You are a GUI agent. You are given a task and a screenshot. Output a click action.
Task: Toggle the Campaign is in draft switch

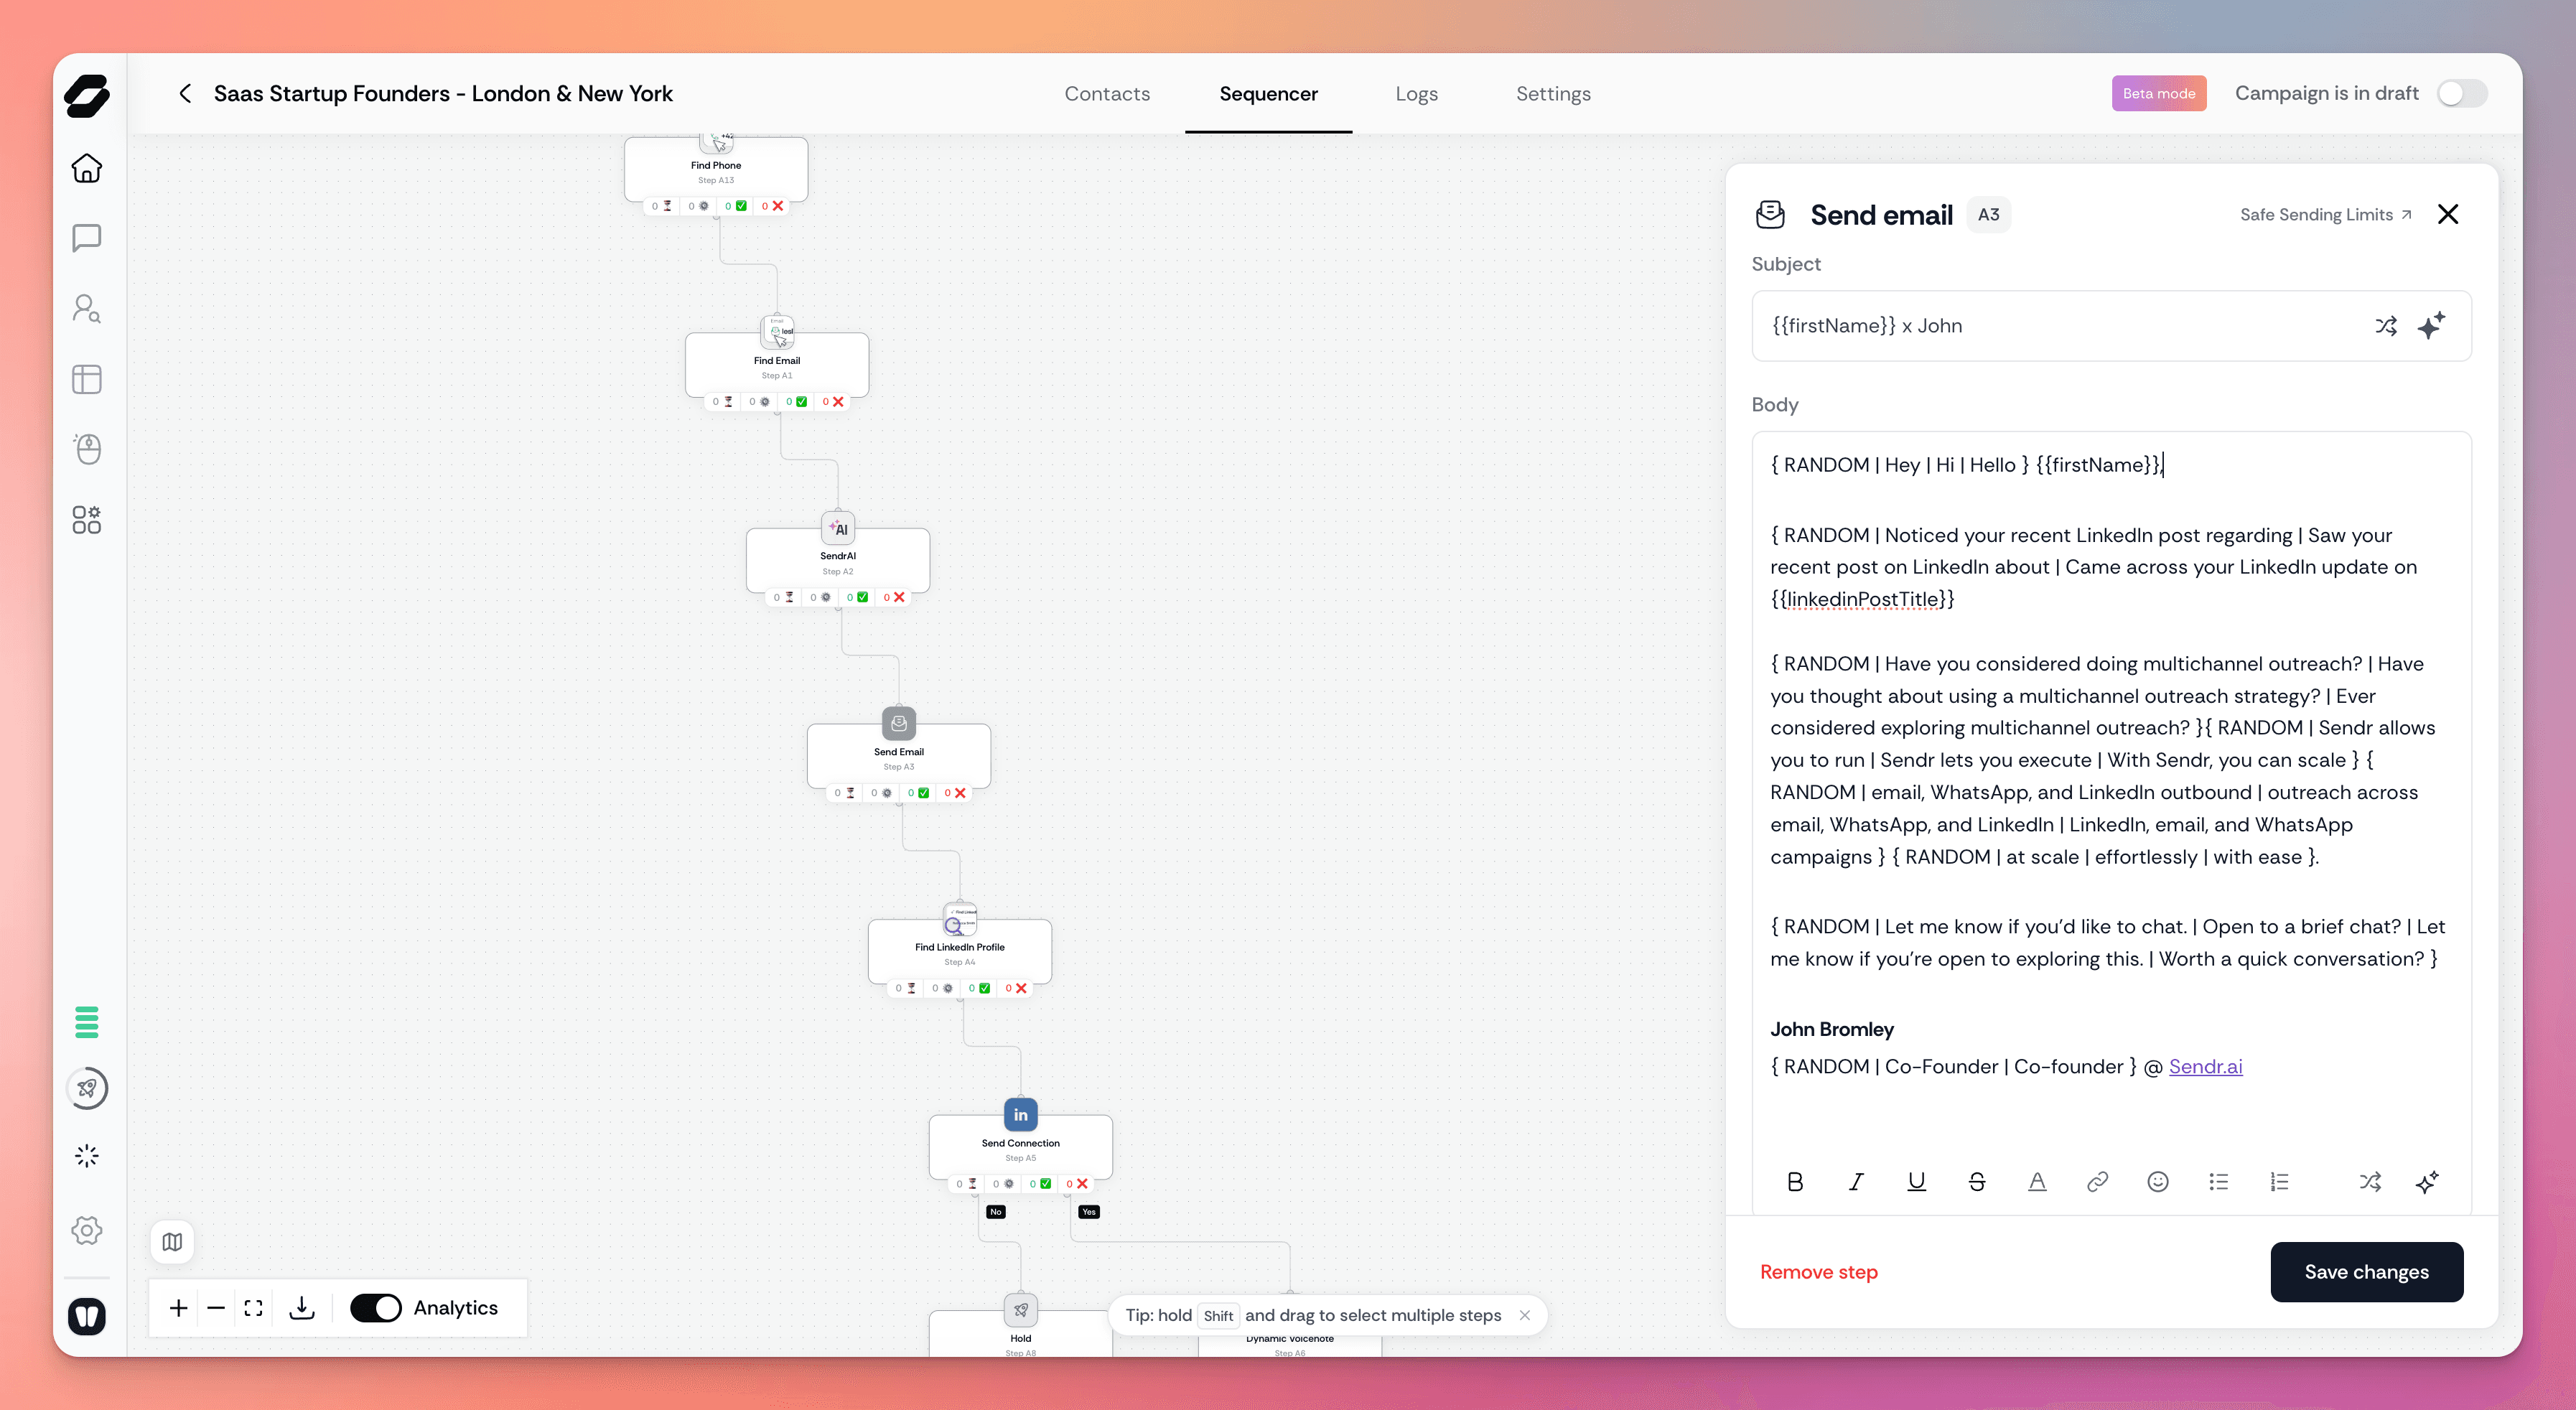[x=2462, y=93]
